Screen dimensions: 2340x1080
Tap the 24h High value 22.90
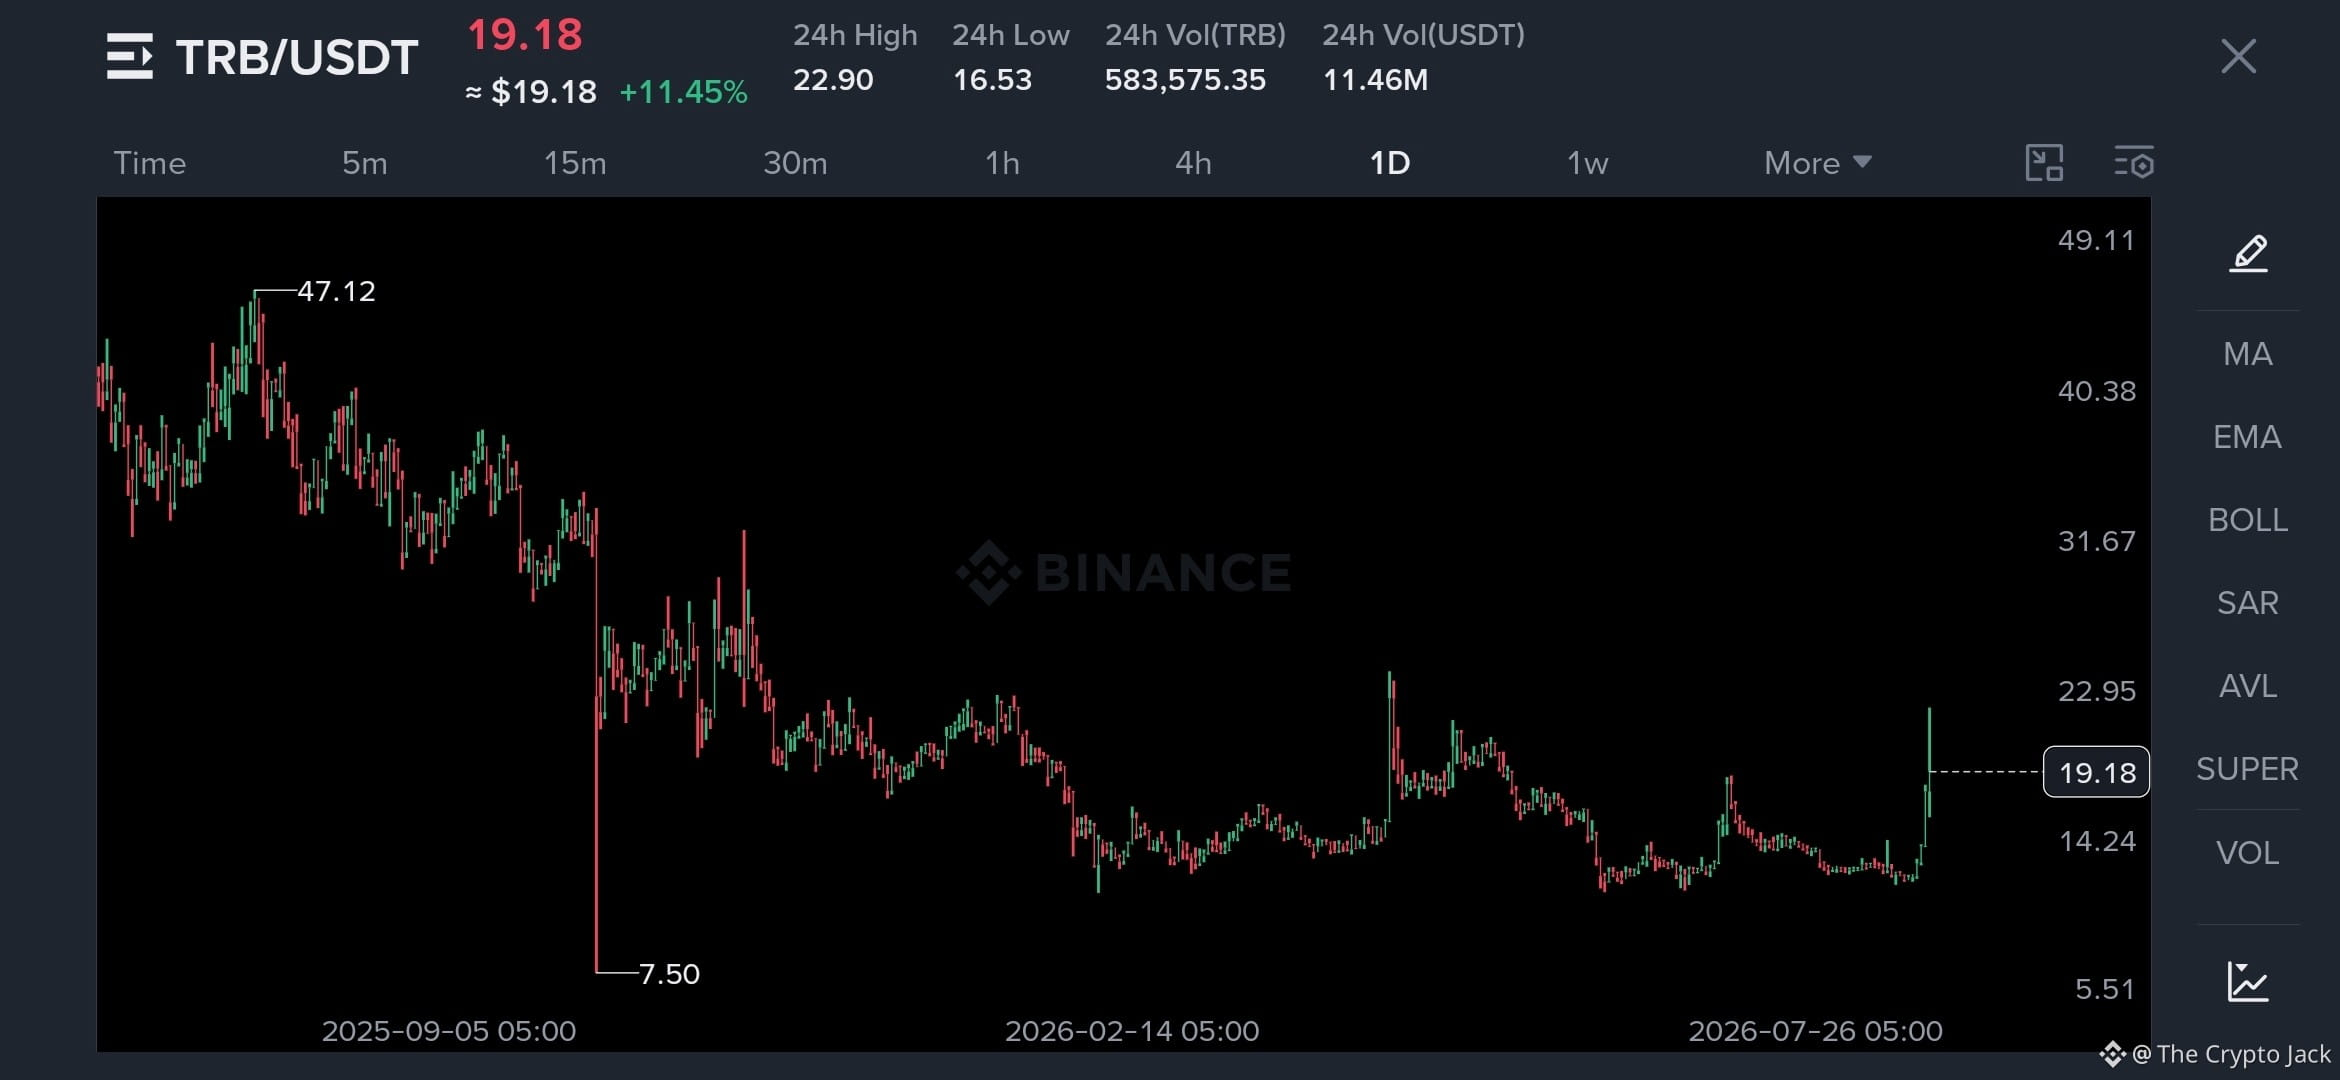pos(833,80)
